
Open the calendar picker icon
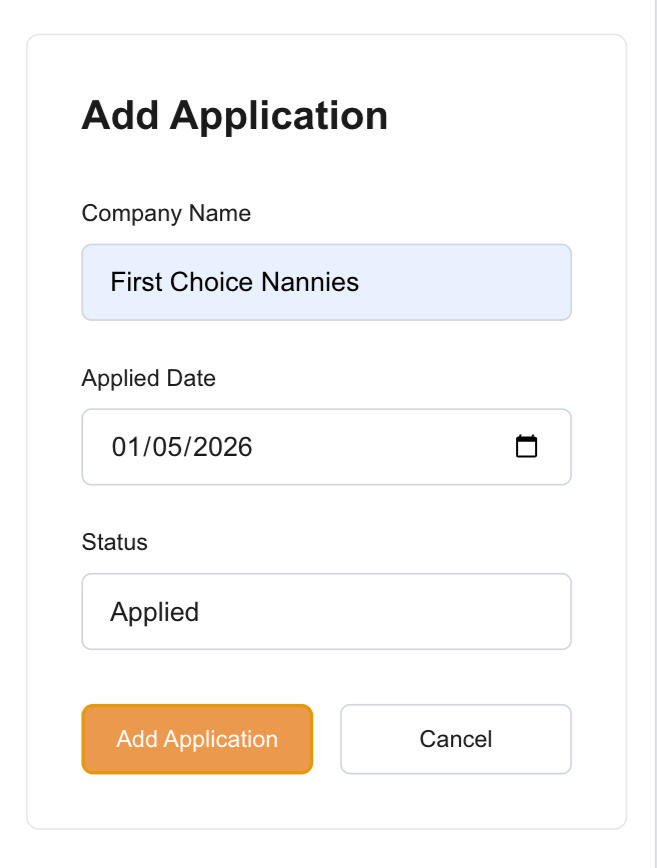pyautogui.click(x=526, y=446)
